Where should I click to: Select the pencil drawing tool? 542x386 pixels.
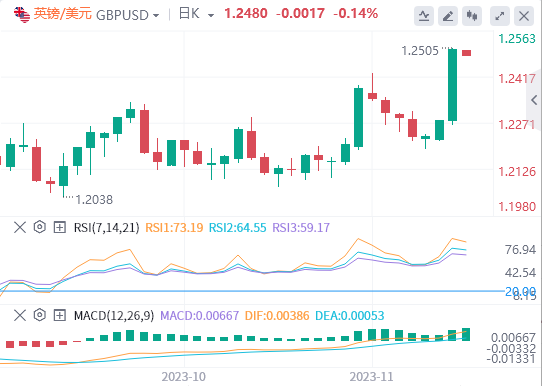448,16
